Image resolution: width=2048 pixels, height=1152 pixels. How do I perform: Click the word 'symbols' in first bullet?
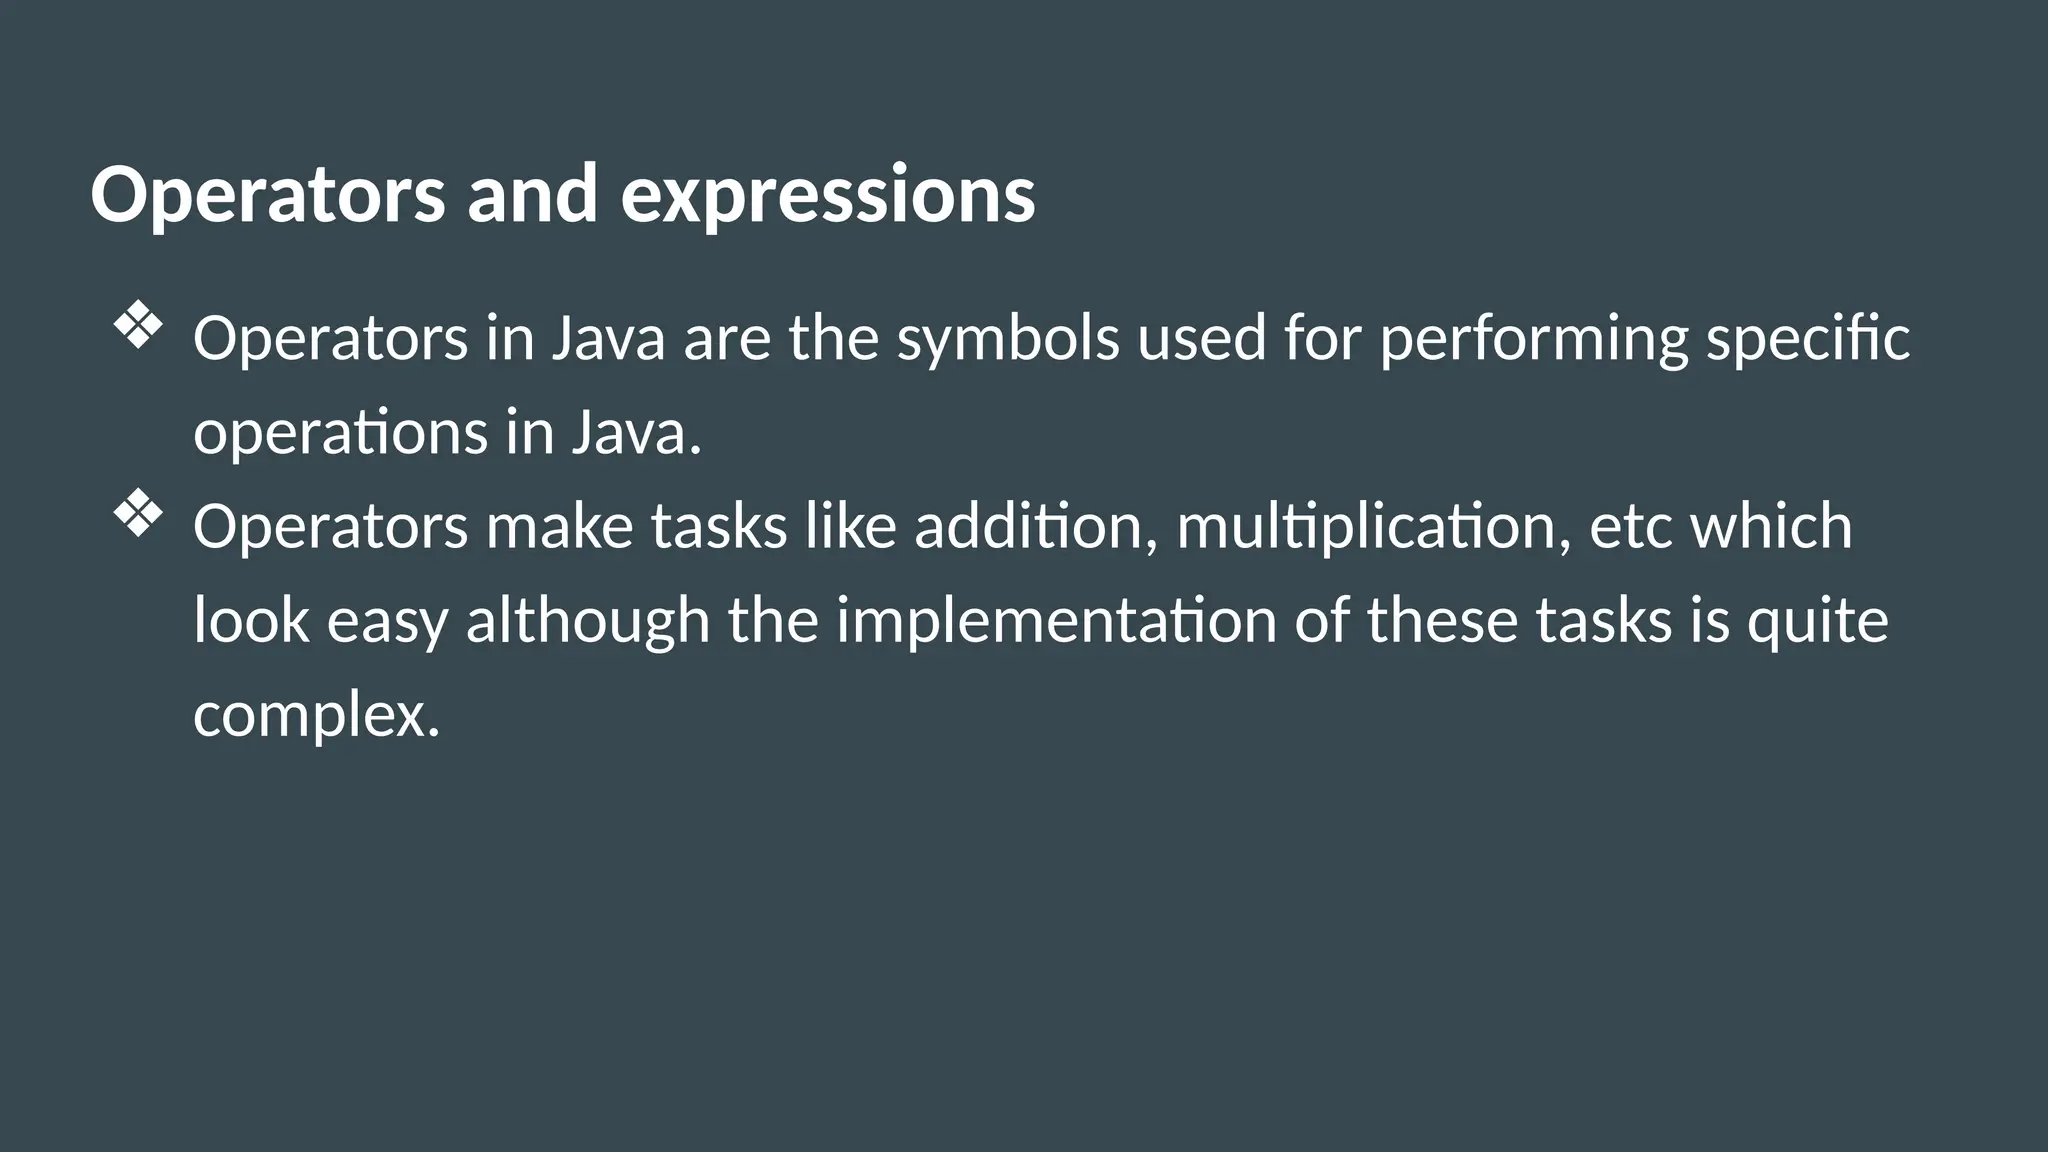[1007, 338]
